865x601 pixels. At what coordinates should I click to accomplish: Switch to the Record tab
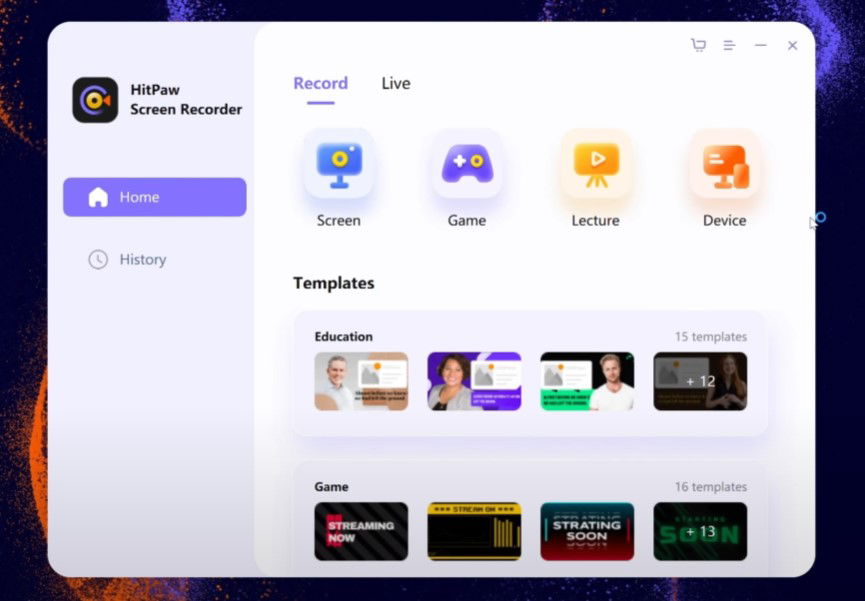[x=321, y=83]
